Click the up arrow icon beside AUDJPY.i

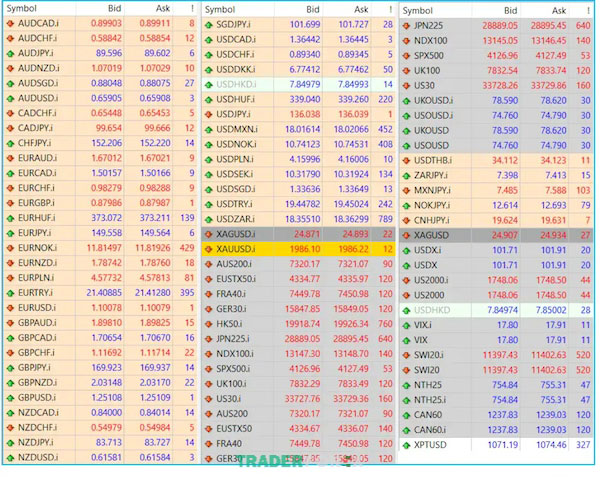point(10,54)
